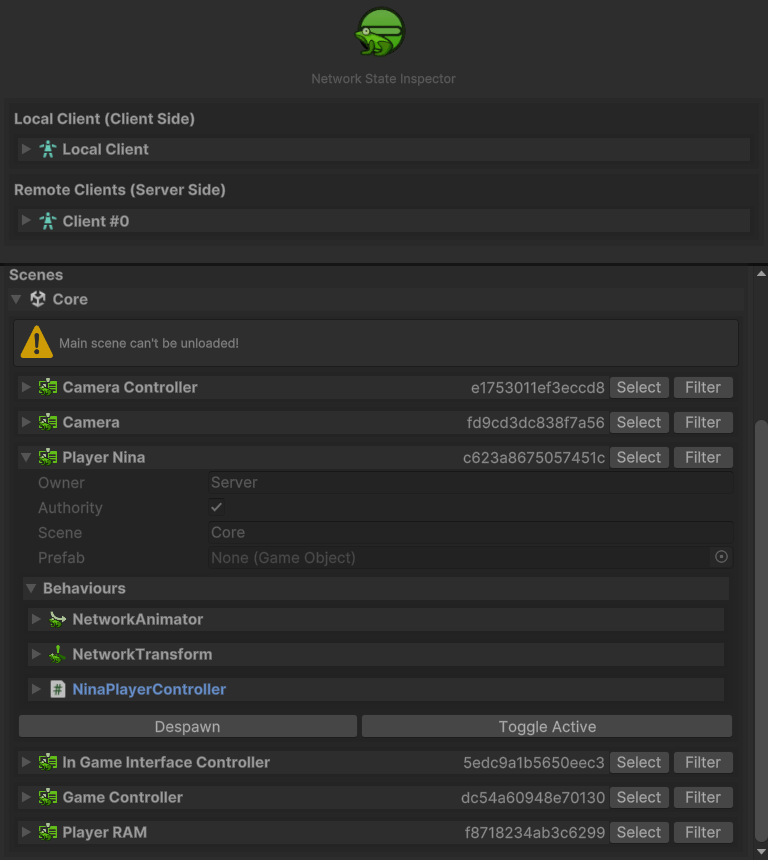The height and width of the screenshot is (860, 768).
Task: Collapse the Behaviours section
Action: click(31, 588)
